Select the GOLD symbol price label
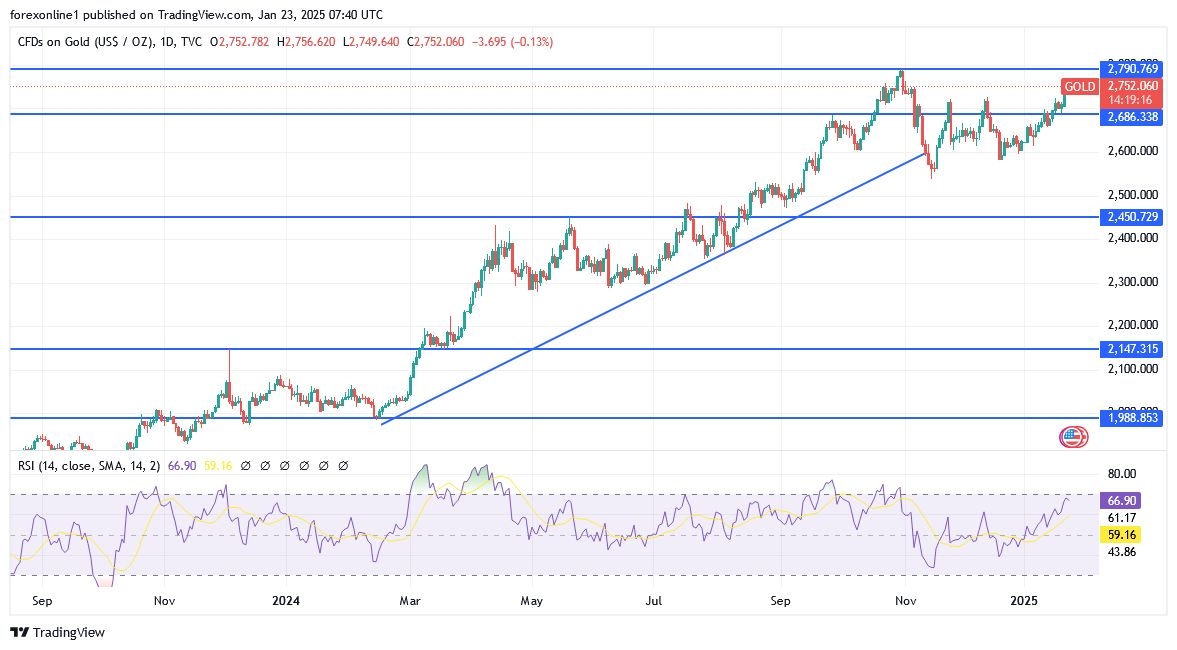Image resolution: width=1177 pixels, height=650 pixels. point(1079,87)
